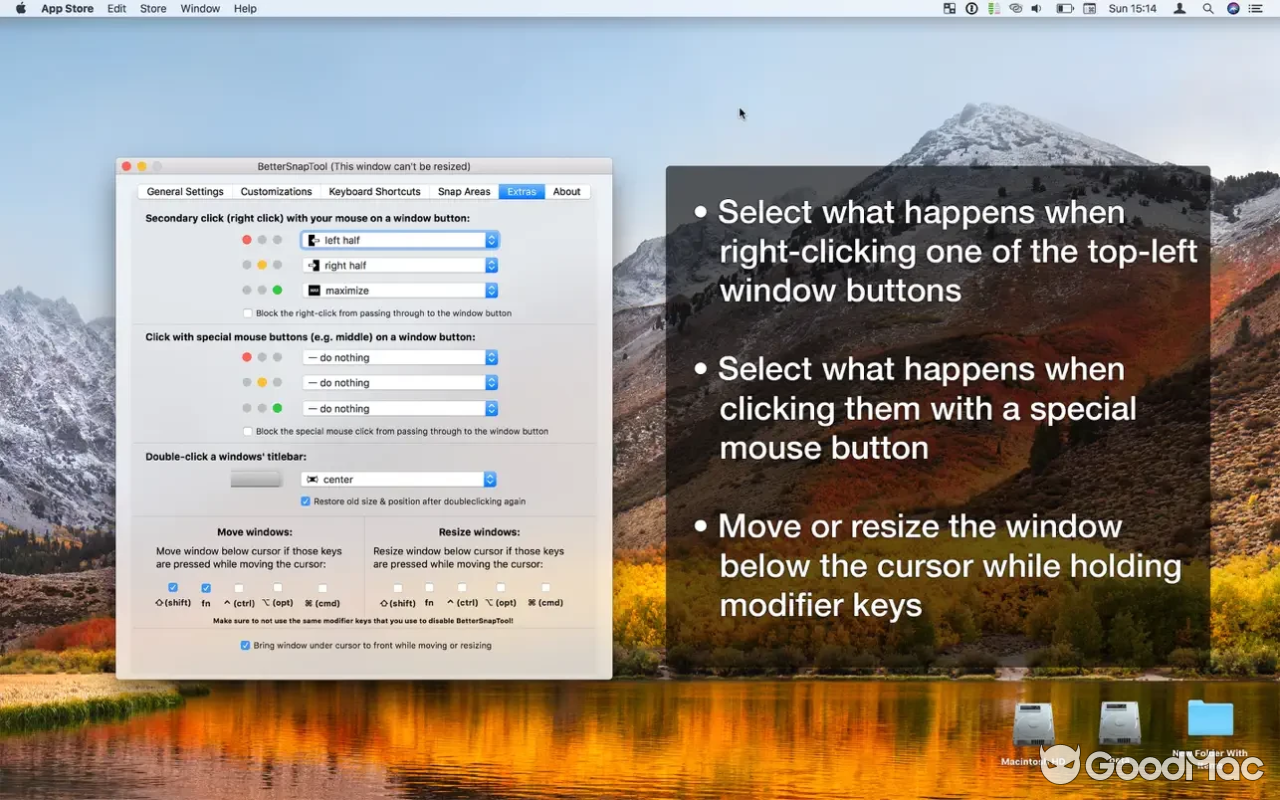The width and height of the screenshot is (1280, 800).
Task: Uncheck restore old size after doubleclicking again
Action: tap(305, 501)
